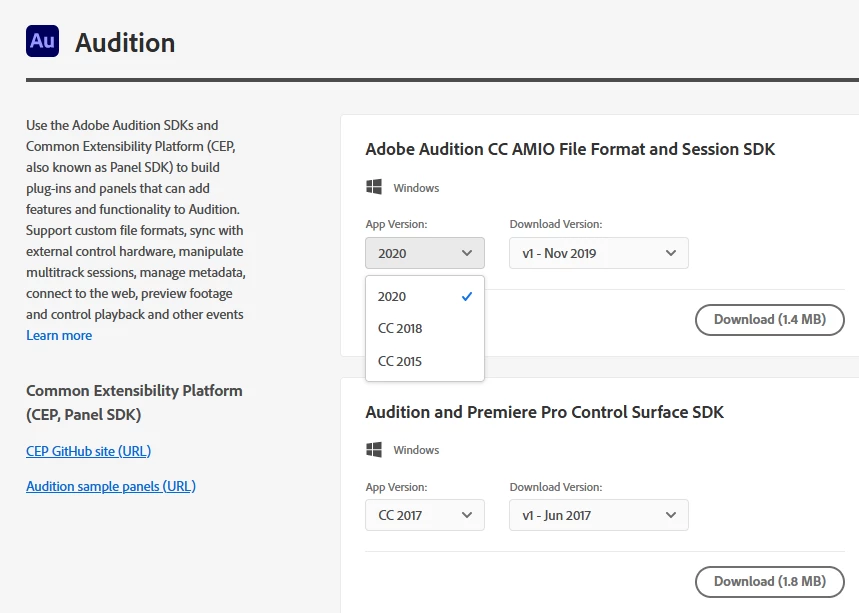Click the Control Surface SDK heading
859x613 pixels.
(544, 412)
